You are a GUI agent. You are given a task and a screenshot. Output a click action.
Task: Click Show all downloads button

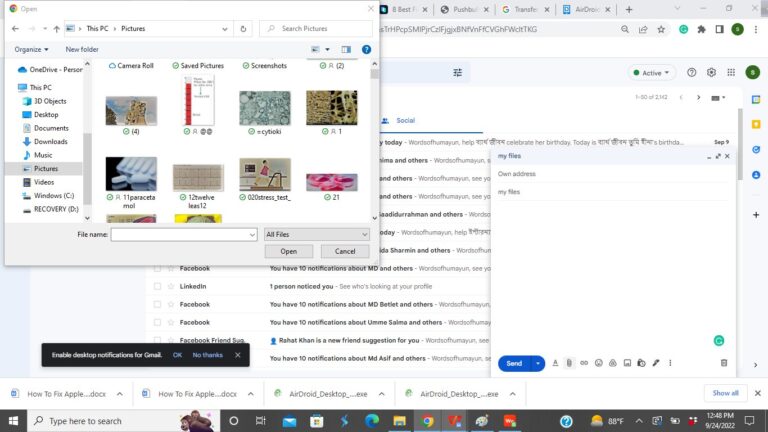pos(725,393)
